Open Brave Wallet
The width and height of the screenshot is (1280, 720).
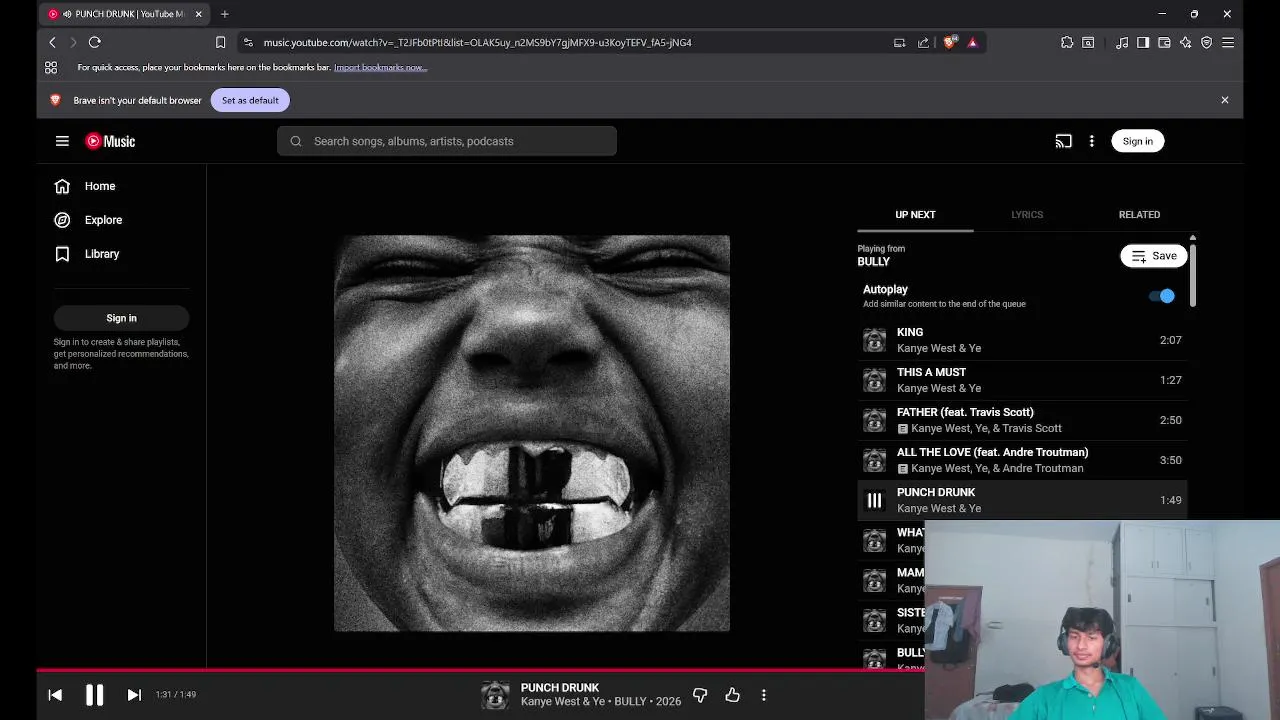pyautogui.click(x=1164, y=42)
